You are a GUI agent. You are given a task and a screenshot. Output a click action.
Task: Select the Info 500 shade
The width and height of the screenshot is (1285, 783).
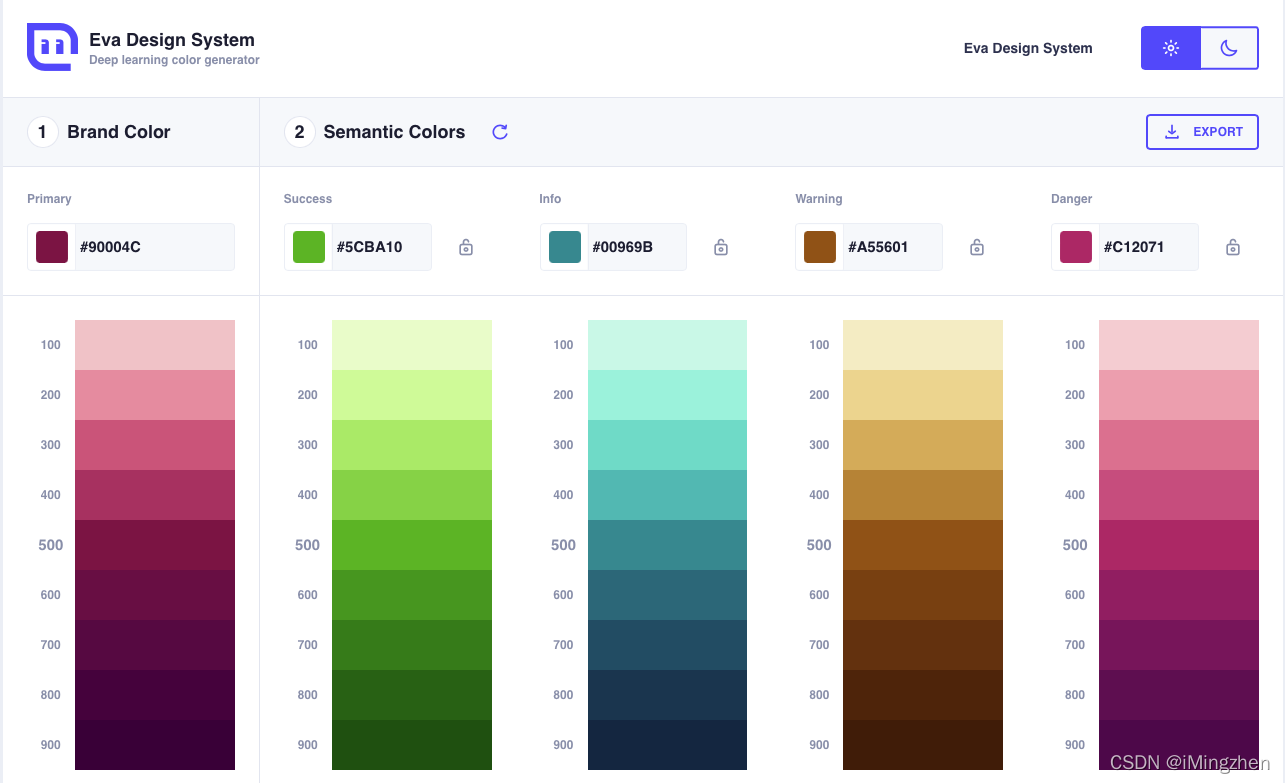click(667, 545)
